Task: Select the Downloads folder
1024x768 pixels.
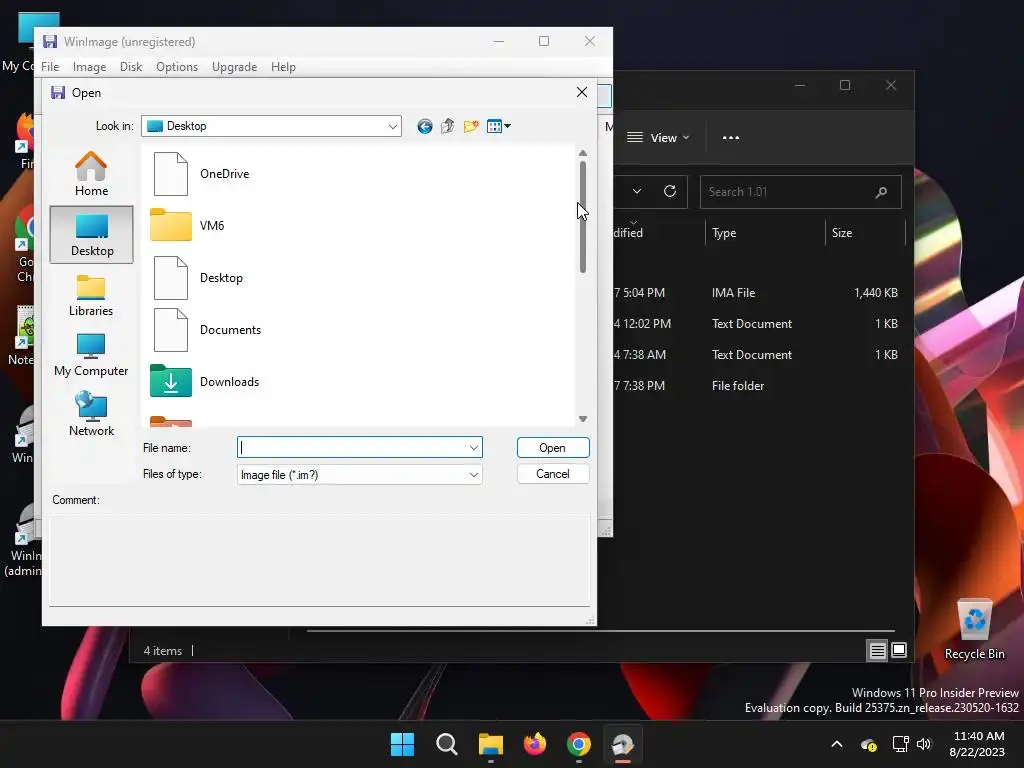Action: pos(206,381)
